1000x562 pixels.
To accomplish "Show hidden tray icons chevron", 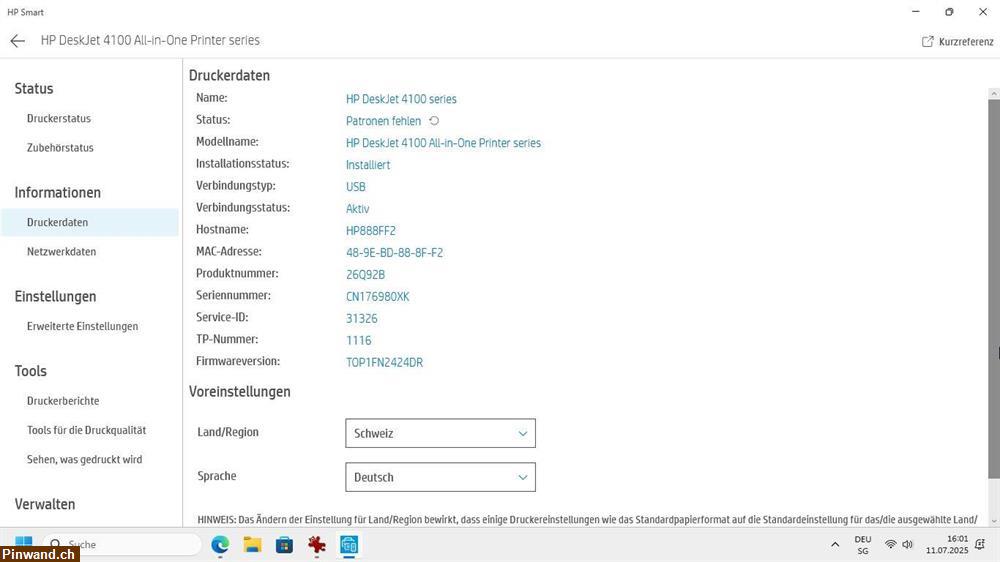I will [835, 544].
